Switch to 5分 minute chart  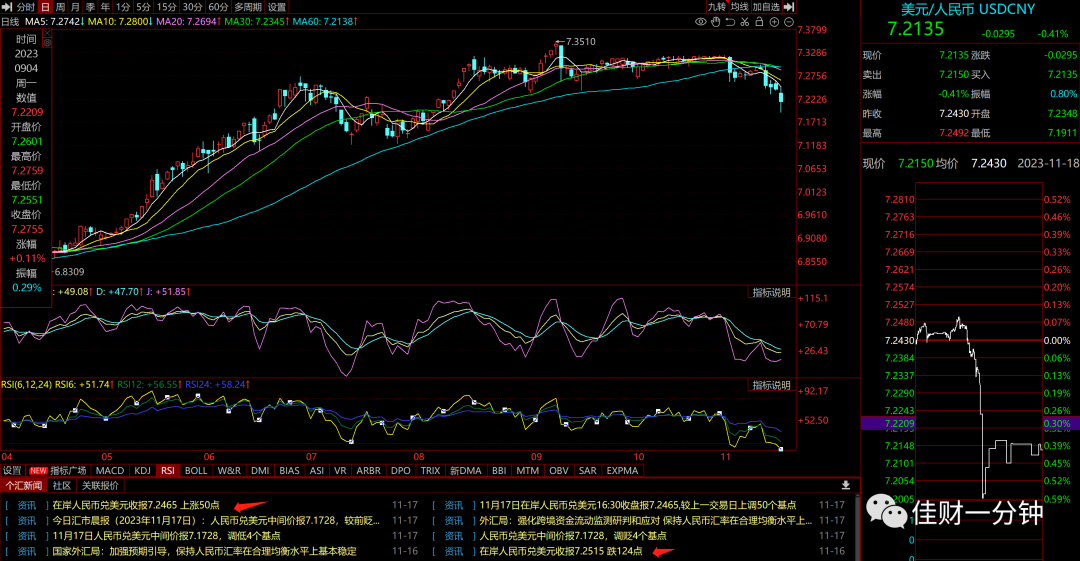click(143, 7)
